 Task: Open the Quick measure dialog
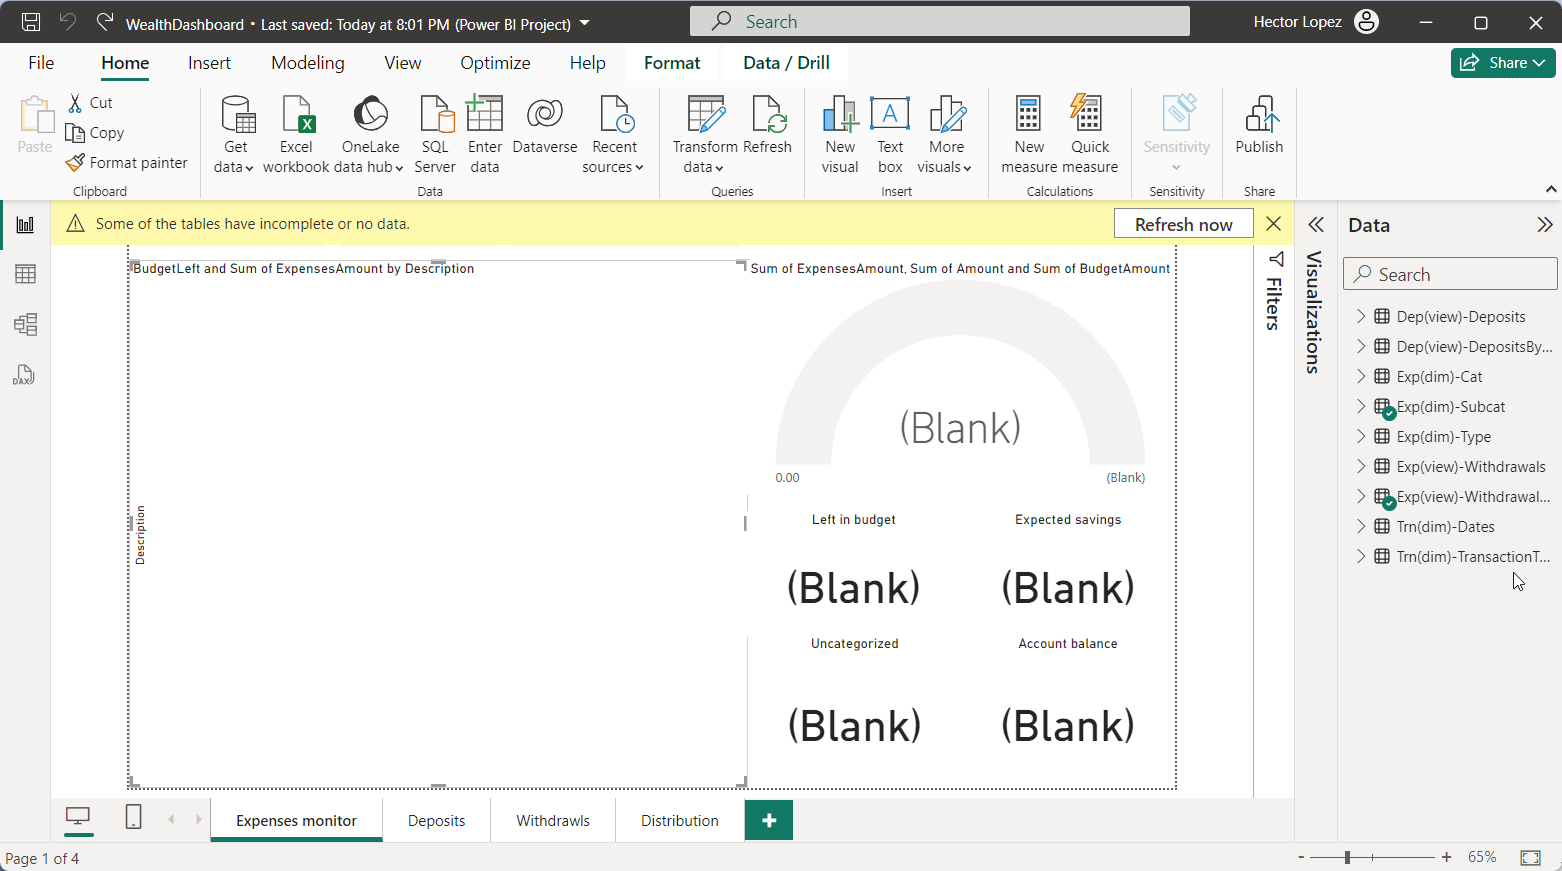tap(1089, 133)
